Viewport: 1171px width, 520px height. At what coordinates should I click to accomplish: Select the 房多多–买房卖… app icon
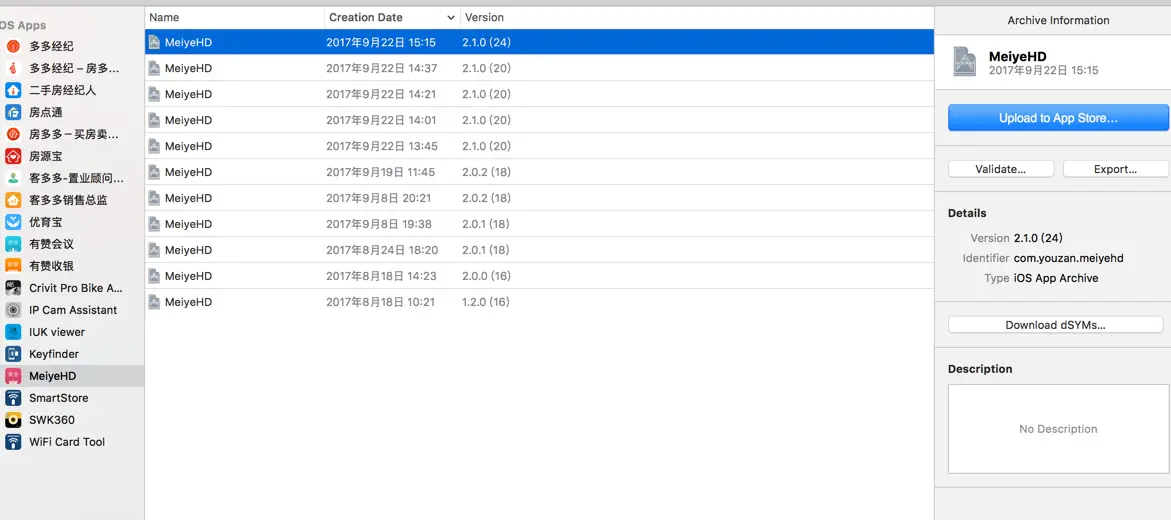point(13,134)
